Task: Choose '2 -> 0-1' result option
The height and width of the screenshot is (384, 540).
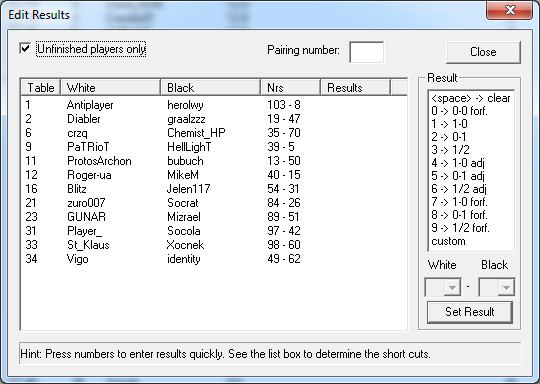Action: coord(471,137)
